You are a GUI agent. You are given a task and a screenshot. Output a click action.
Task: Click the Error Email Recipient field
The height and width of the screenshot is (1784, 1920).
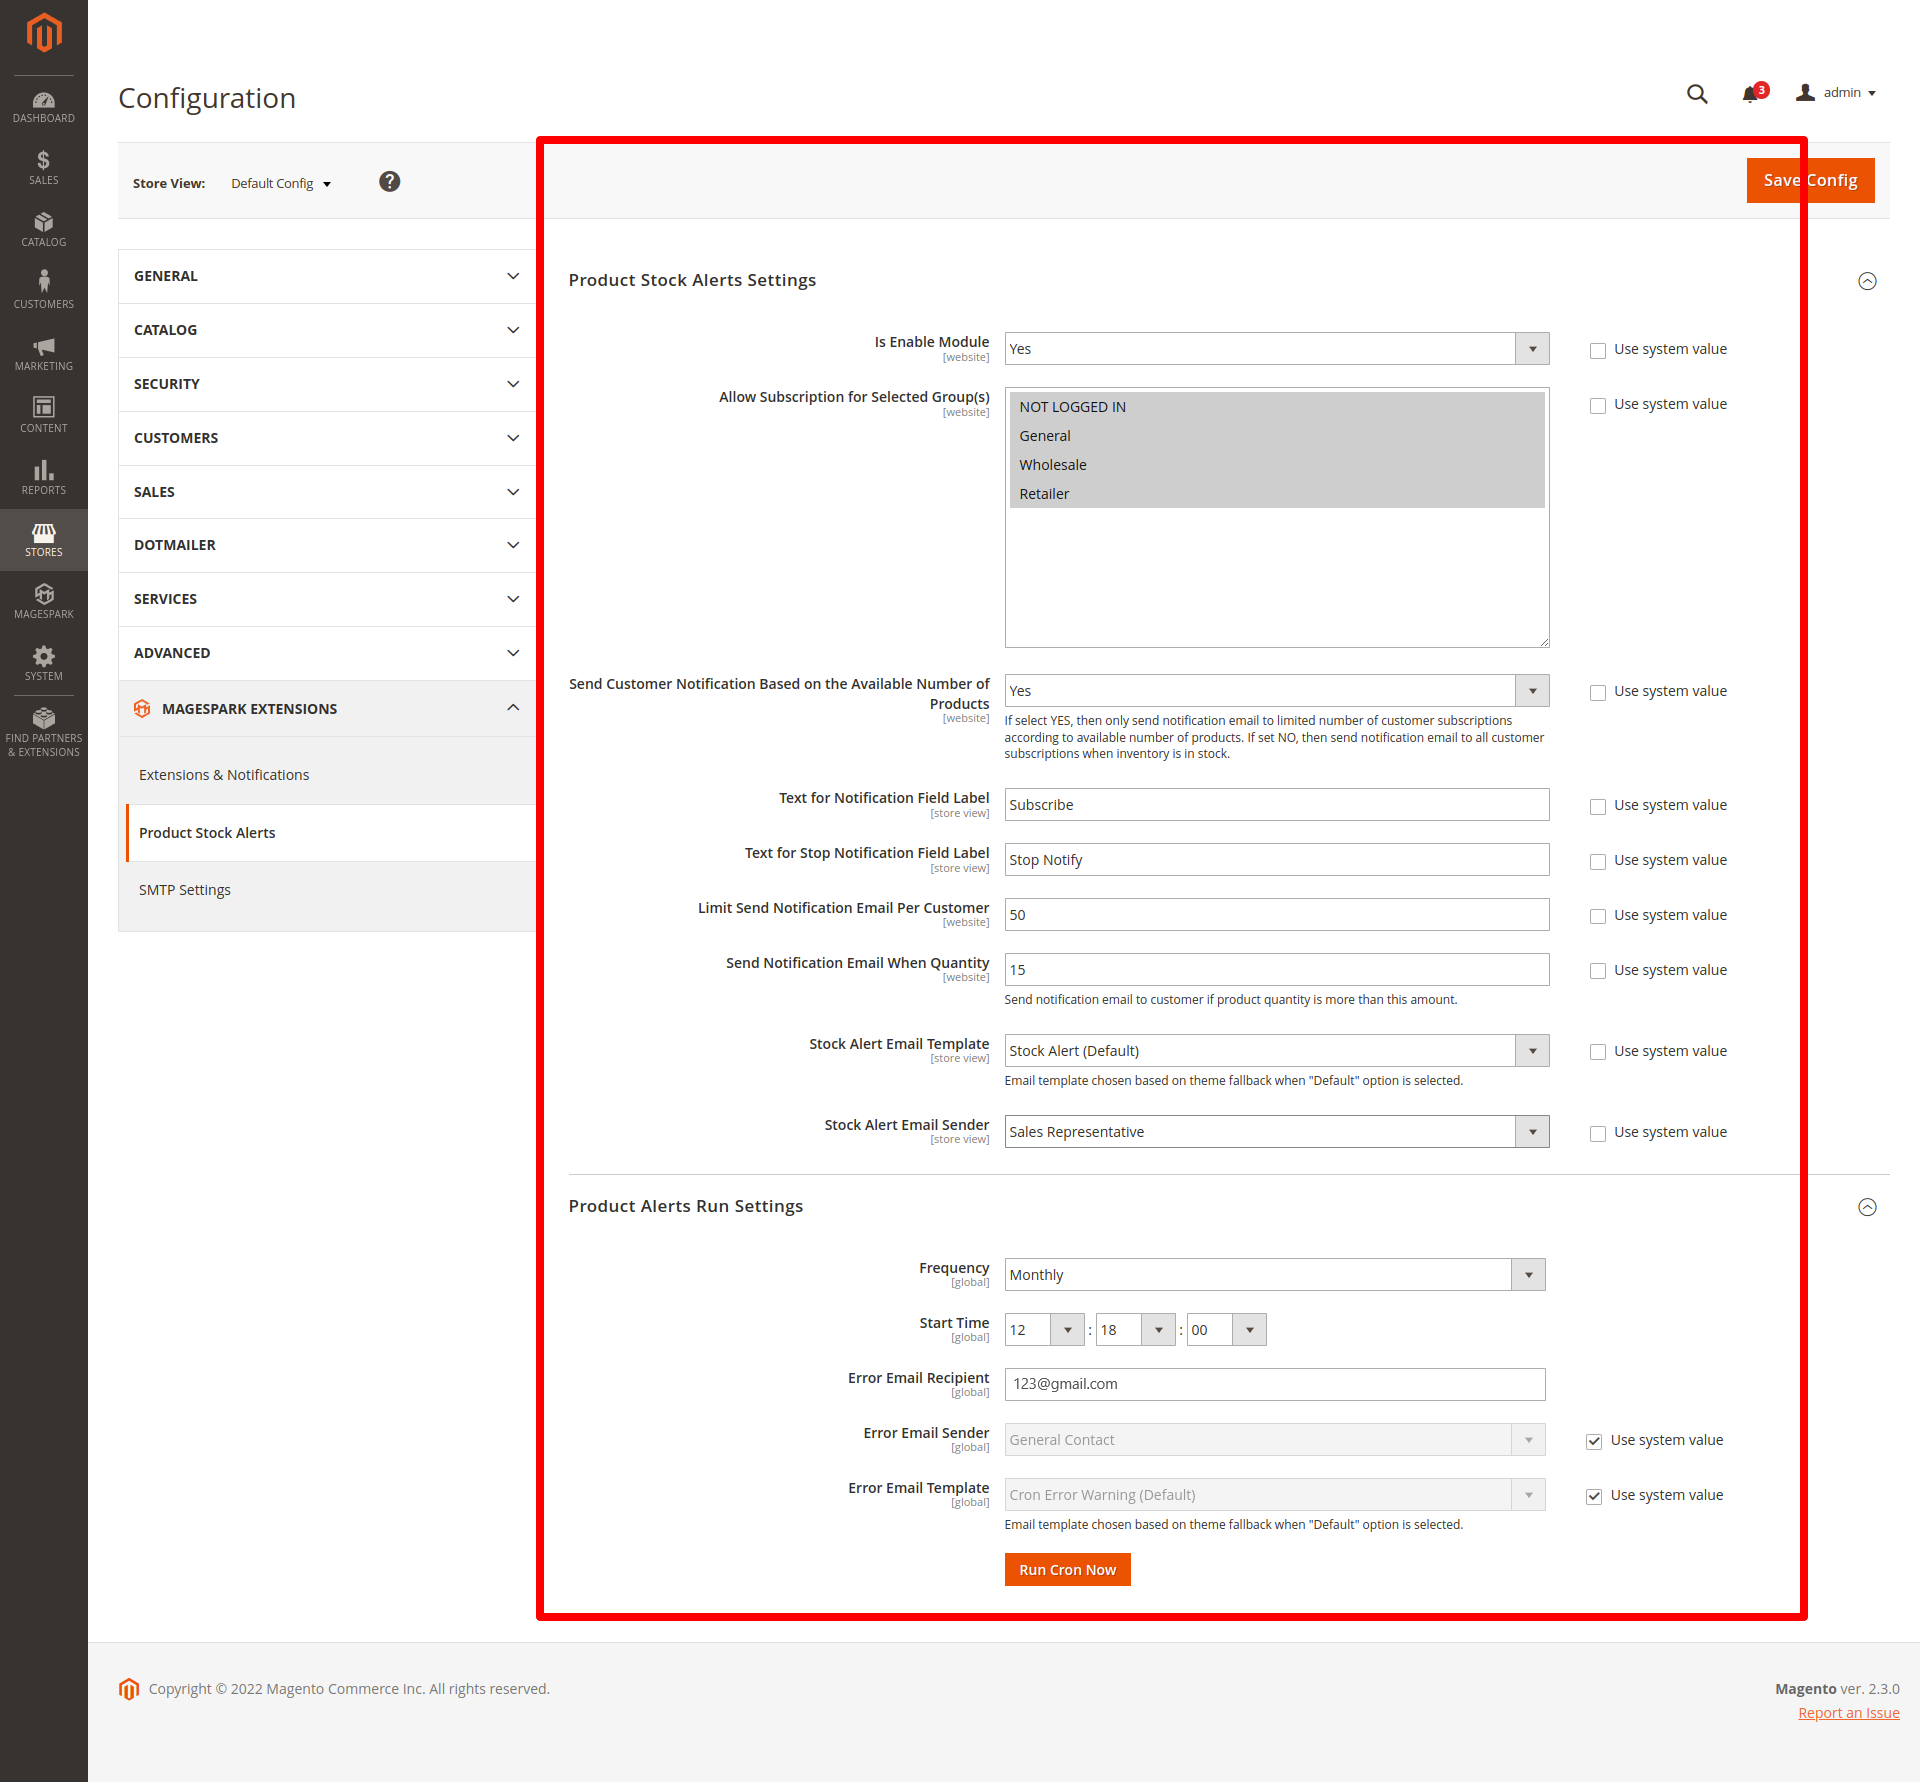point(1275,1385)
